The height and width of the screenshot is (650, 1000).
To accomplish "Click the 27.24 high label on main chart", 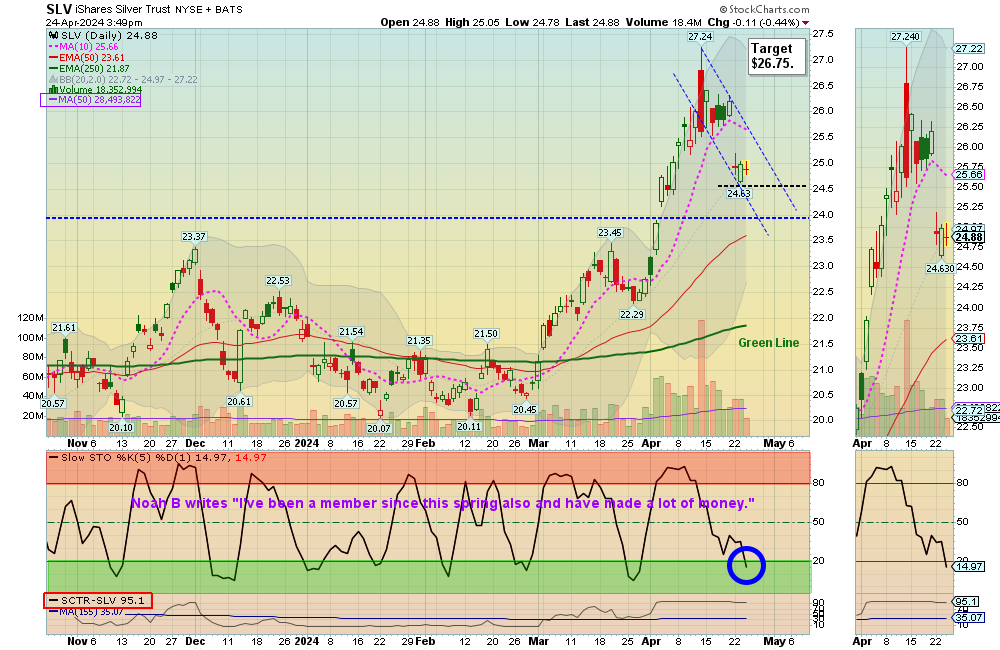I will pos(700,37).
